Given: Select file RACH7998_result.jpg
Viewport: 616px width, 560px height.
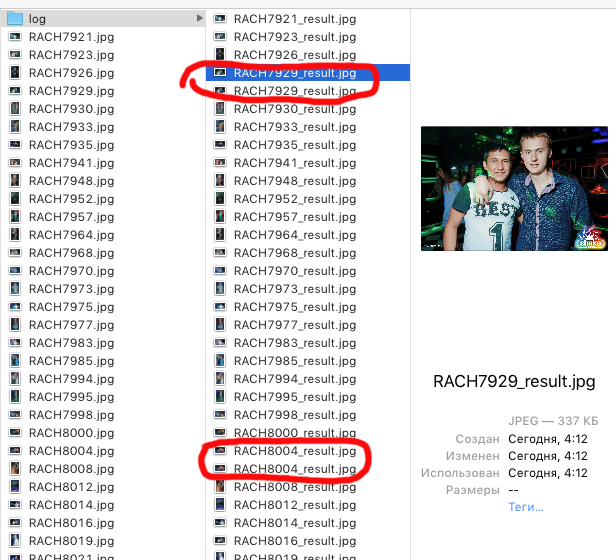Looking at the screenshot, I should click(295, 415).
